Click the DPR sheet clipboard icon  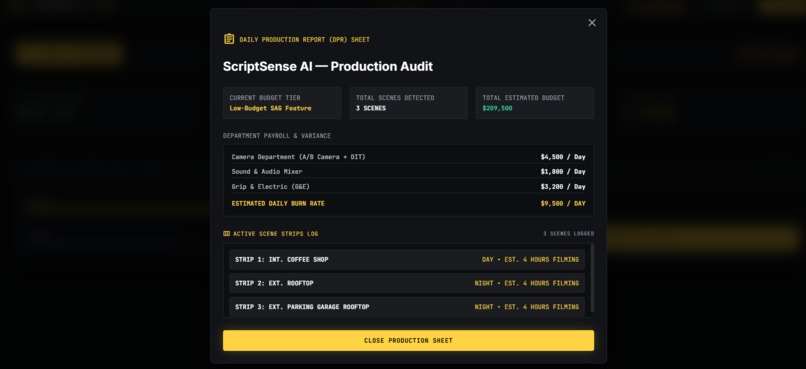click(x=229, y=39)
